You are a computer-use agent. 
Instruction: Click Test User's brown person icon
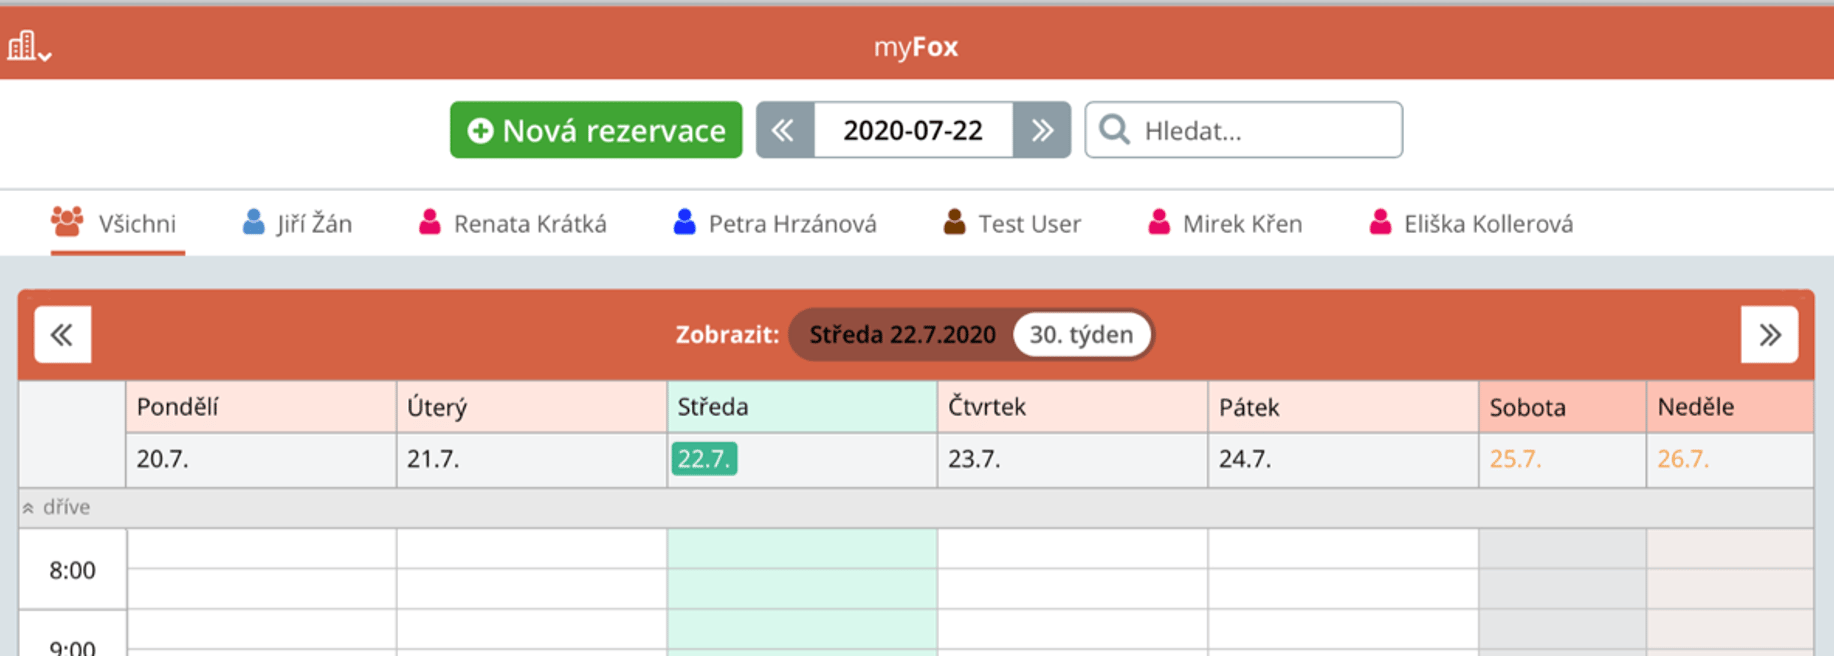pos(955,221)
